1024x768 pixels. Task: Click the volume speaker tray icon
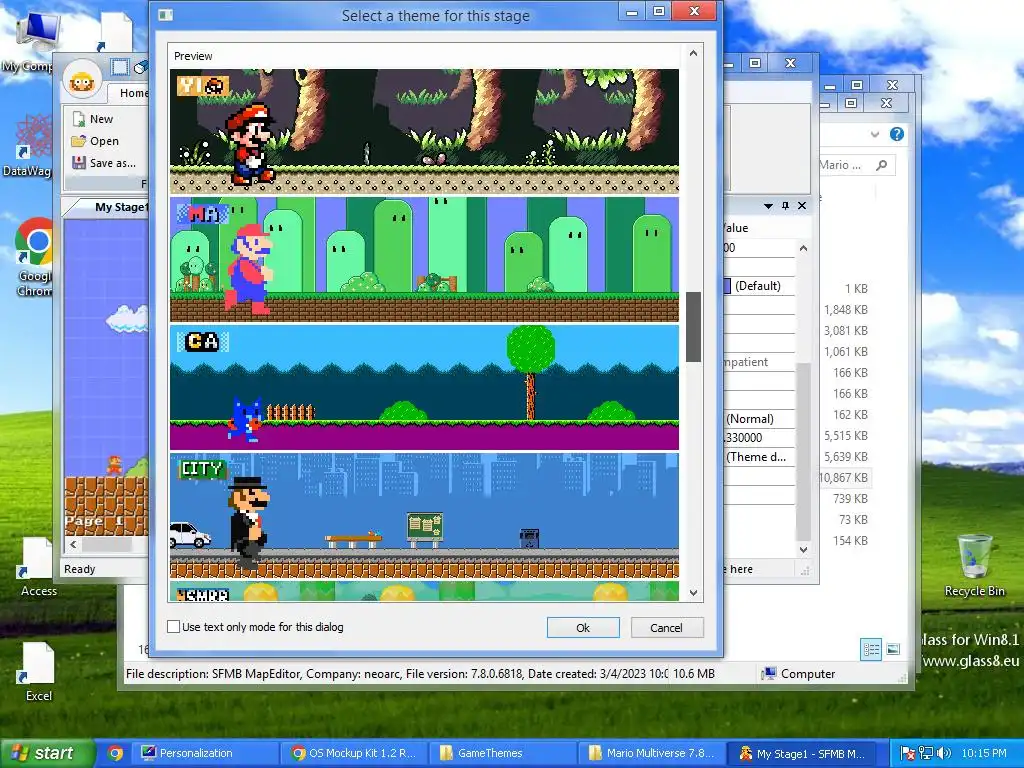(x=944, y=753)
